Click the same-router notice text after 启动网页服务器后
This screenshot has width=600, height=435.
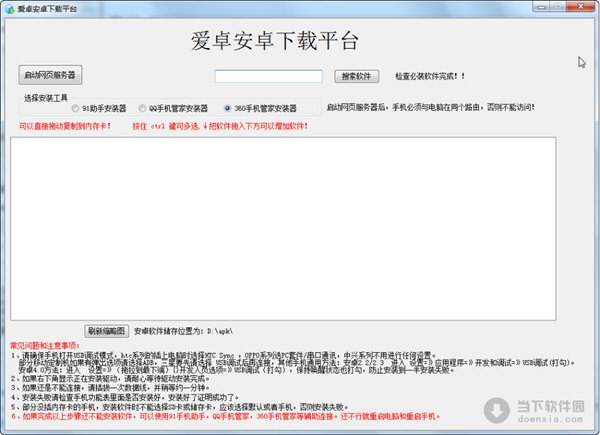point(430,108)
